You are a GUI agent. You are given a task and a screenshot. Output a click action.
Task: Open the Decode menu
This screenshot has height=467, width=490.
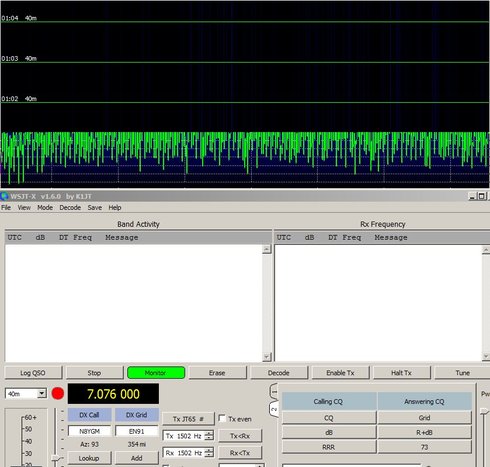pos(70,208)
